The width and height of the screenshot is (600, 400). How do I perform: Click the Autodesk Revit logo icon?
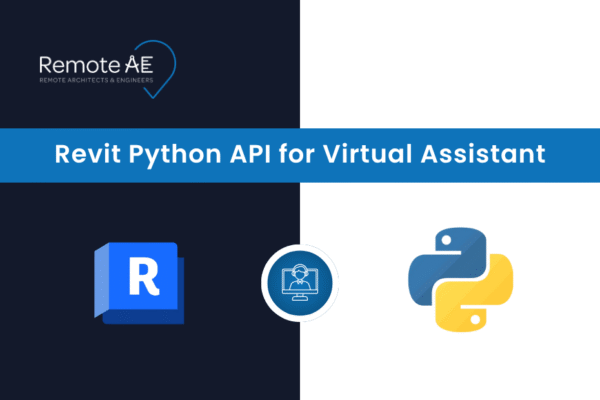[141, 282]
